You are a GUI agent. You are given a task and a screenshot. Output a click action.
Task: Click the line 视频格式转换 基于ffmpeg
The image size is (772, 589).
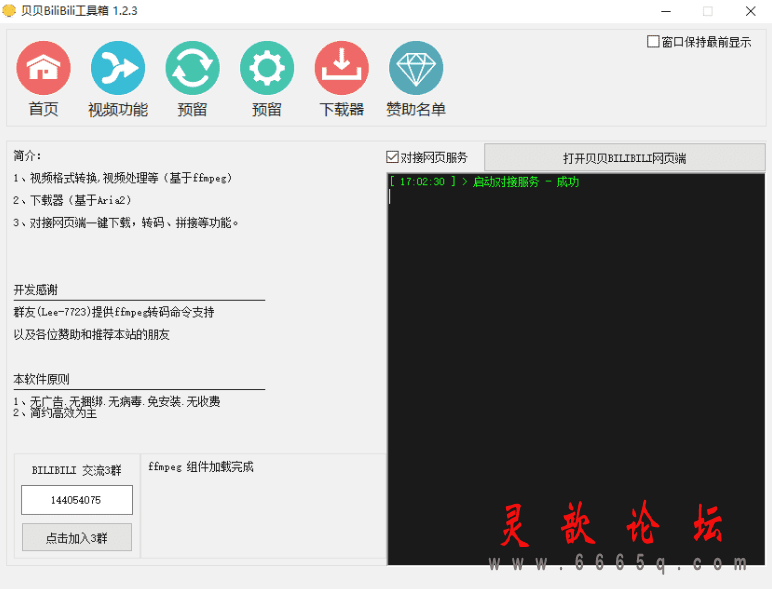[123, 178]
